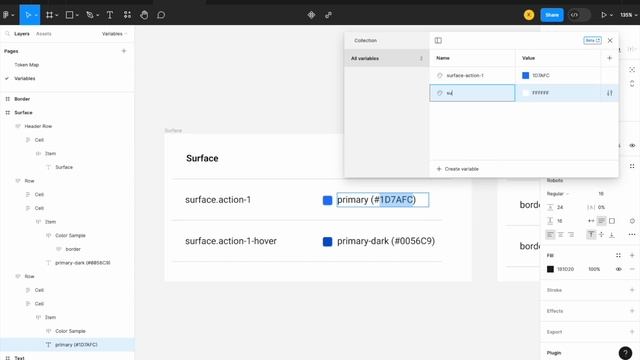Select All variables group

tap(386, 58)
